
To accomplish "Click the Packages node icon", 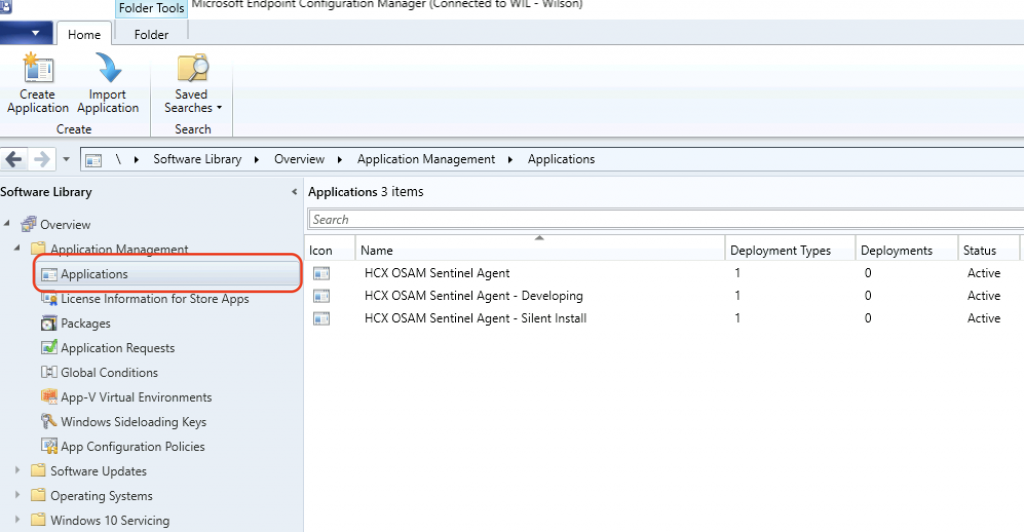I will [49, 323].
